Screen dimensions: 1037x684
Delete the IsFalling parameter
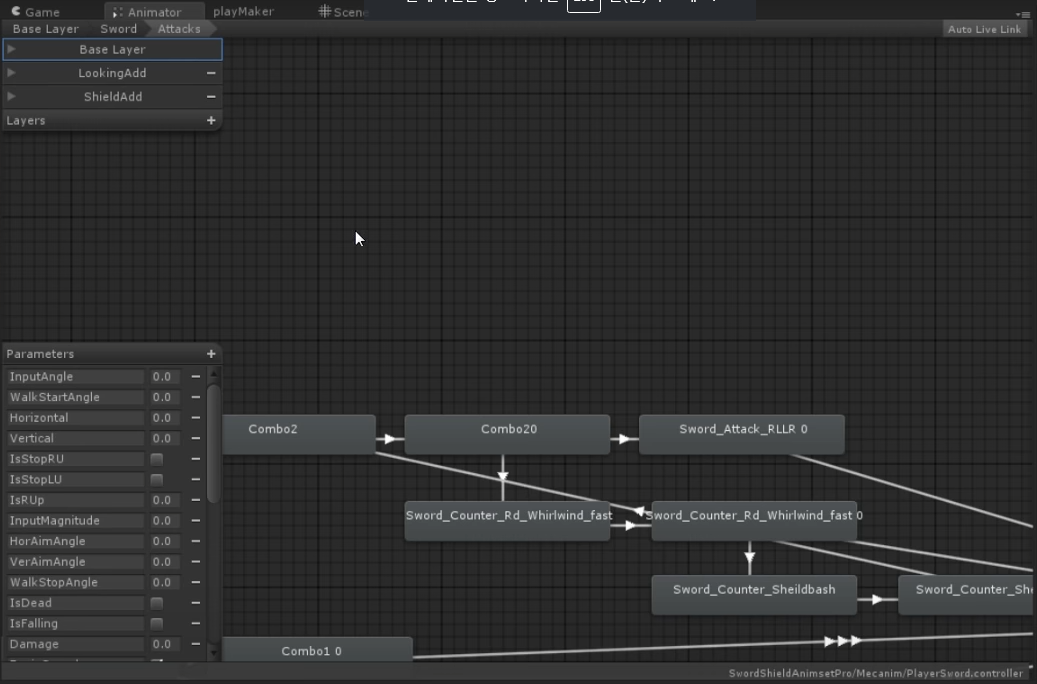tap(196, 623)
